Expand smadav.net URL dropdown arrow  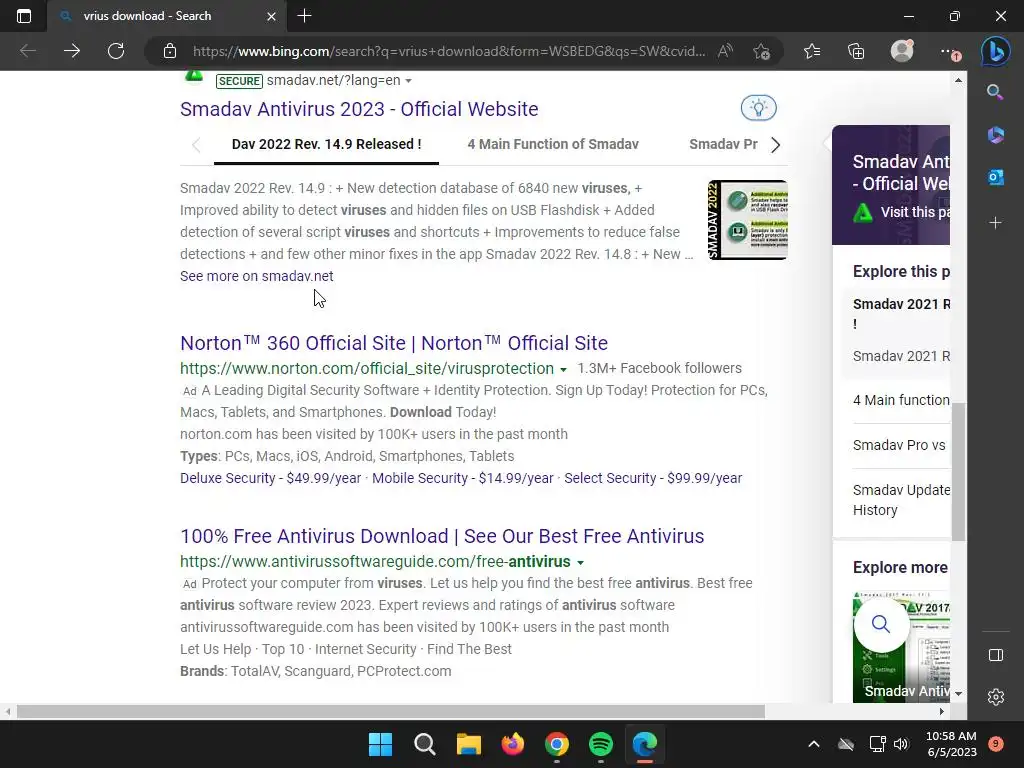[408, 81]
